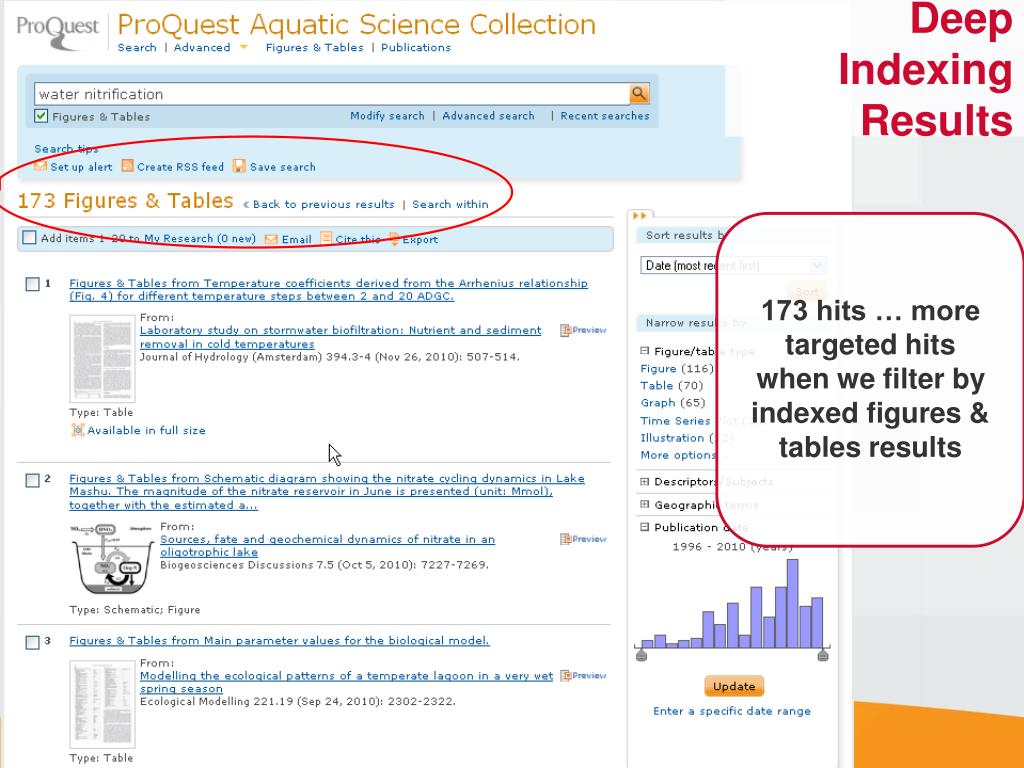Click the Export icon in results toolbar
Screen dimensions: 1024x768
tap(394, 239)
